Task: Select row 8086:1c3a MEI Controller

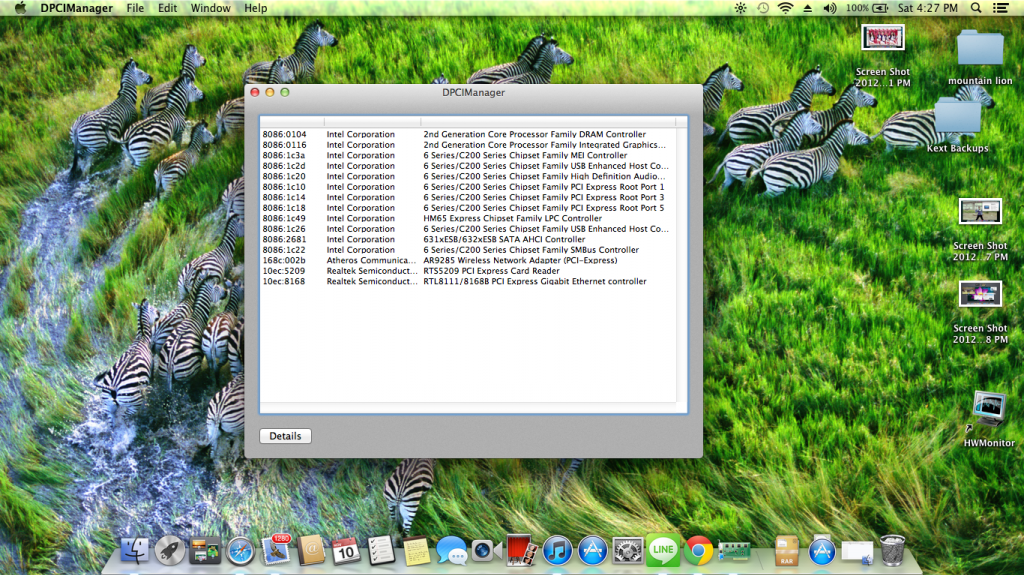Action: pyautogui.click(x=469, y=155)
